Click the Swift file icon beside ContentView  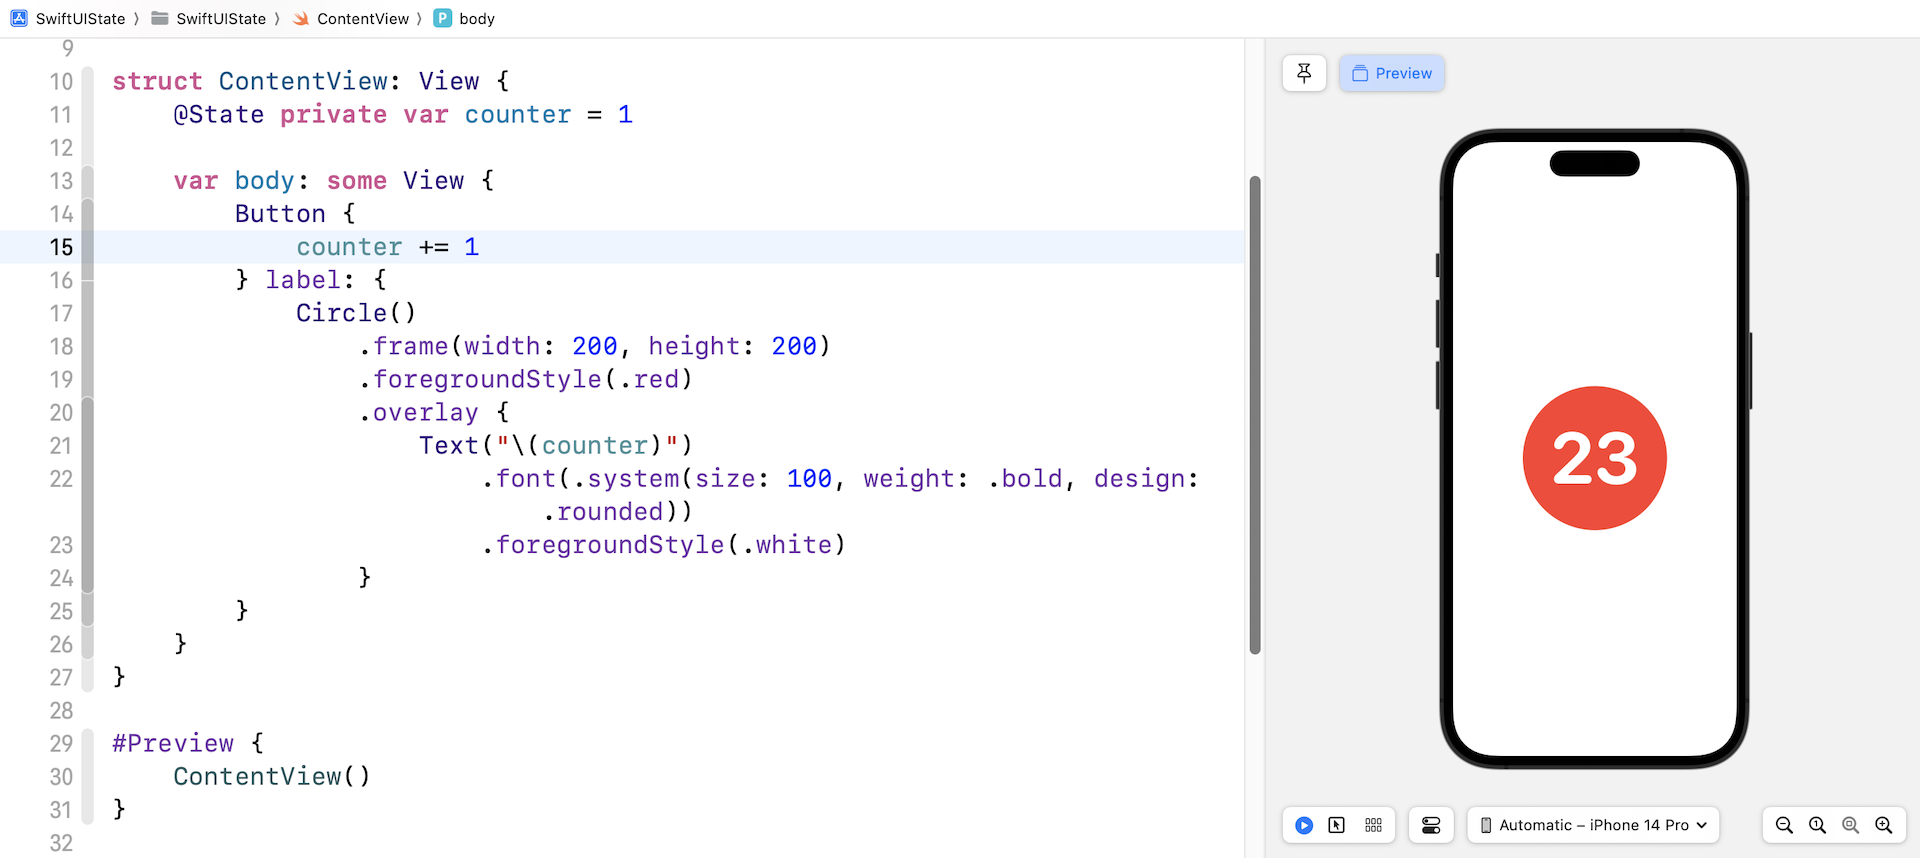[301, 18]
